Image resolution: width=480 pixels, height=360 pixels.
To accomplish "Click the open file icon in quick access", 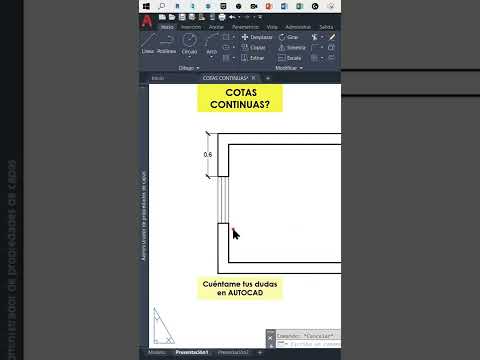I will tap(172, 17).
